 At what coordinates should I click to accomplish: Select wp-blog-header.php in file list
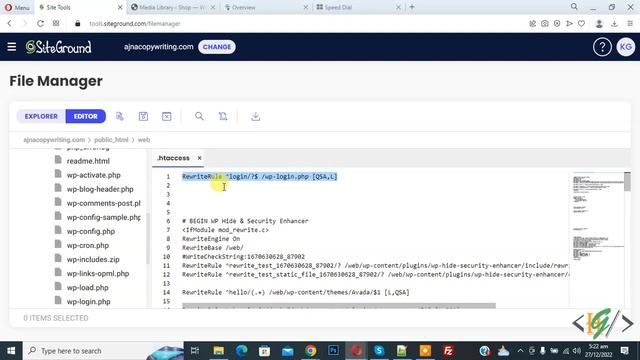[x=100, y=189]
